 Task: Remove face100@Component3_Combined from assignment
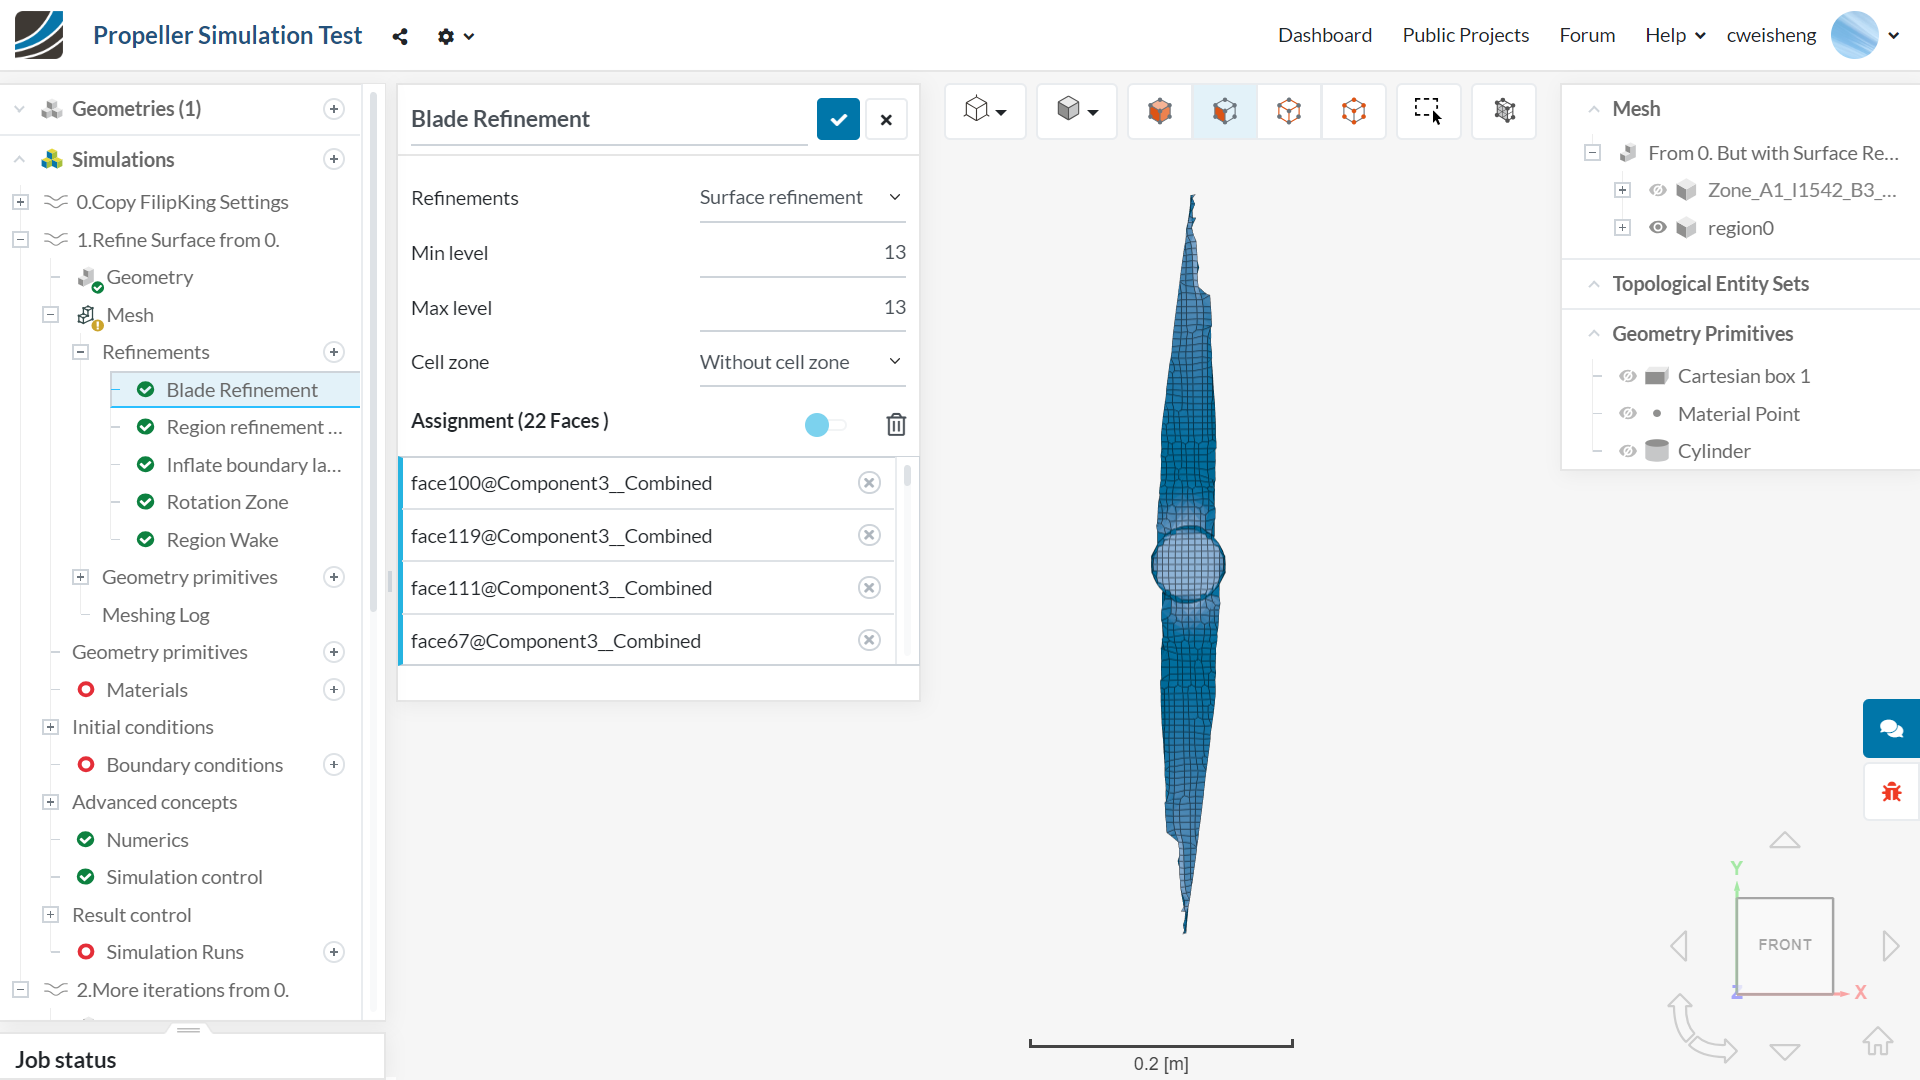pyautogui.click(x=869, y=483)
